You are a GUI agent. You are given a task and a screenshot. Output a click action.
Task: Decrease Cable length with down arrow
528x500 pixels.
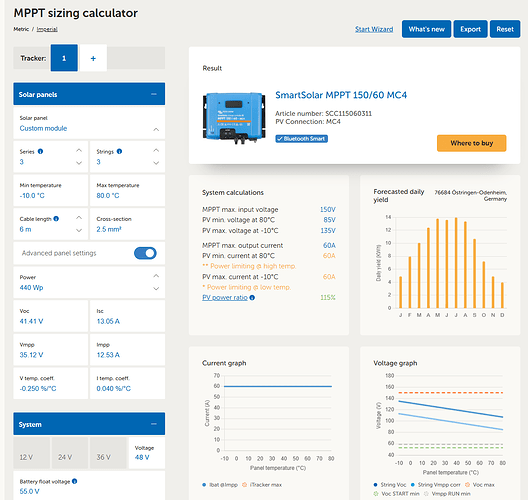[79, 230]
